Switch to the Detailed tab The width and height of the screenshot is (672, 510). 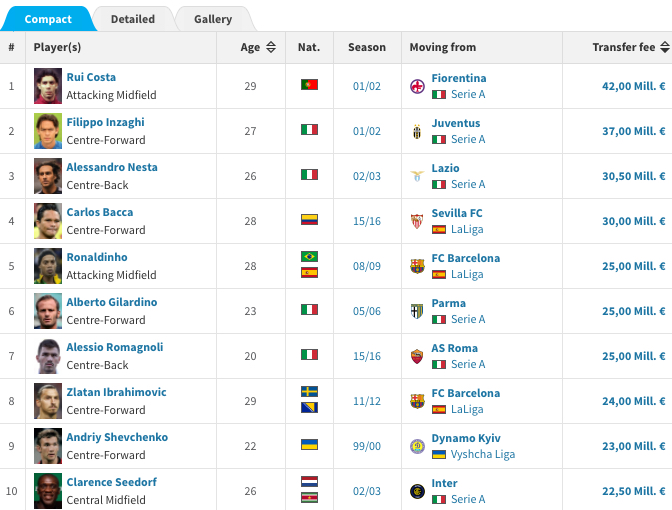tap(133, 19)
